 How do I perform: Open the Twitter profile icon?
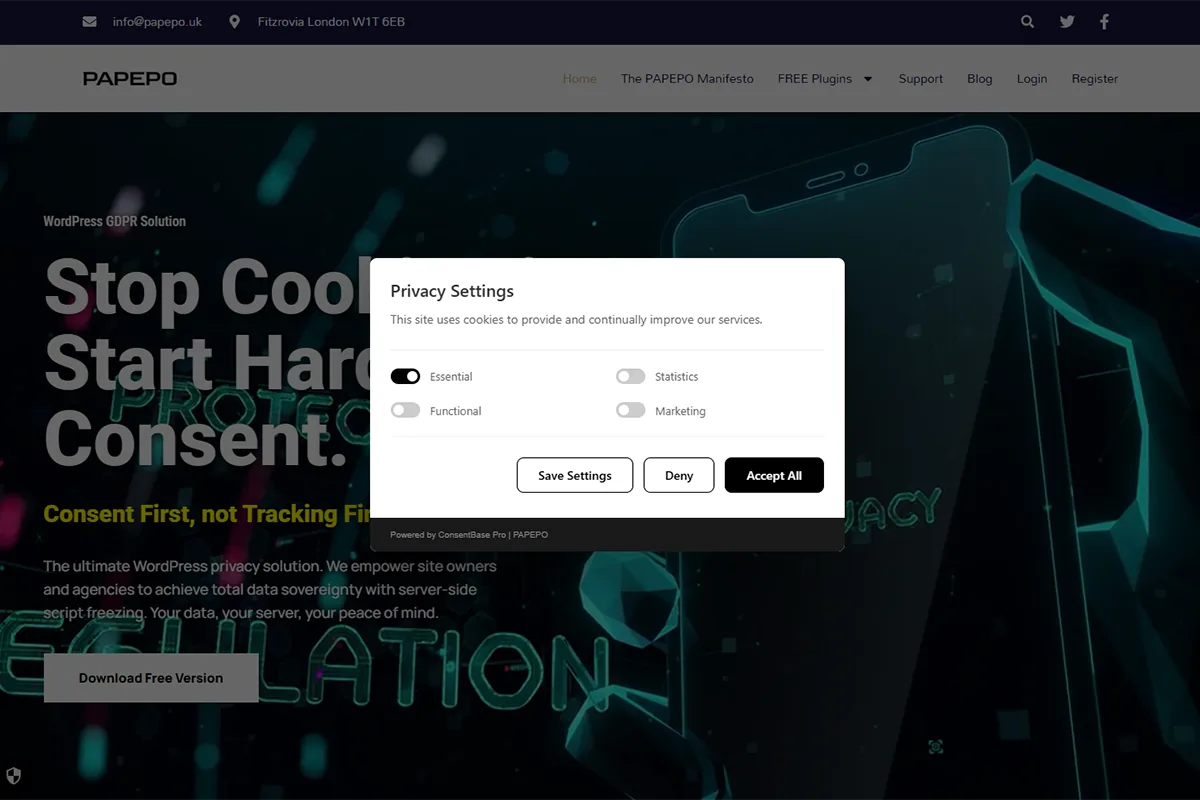coord(1067,21)
